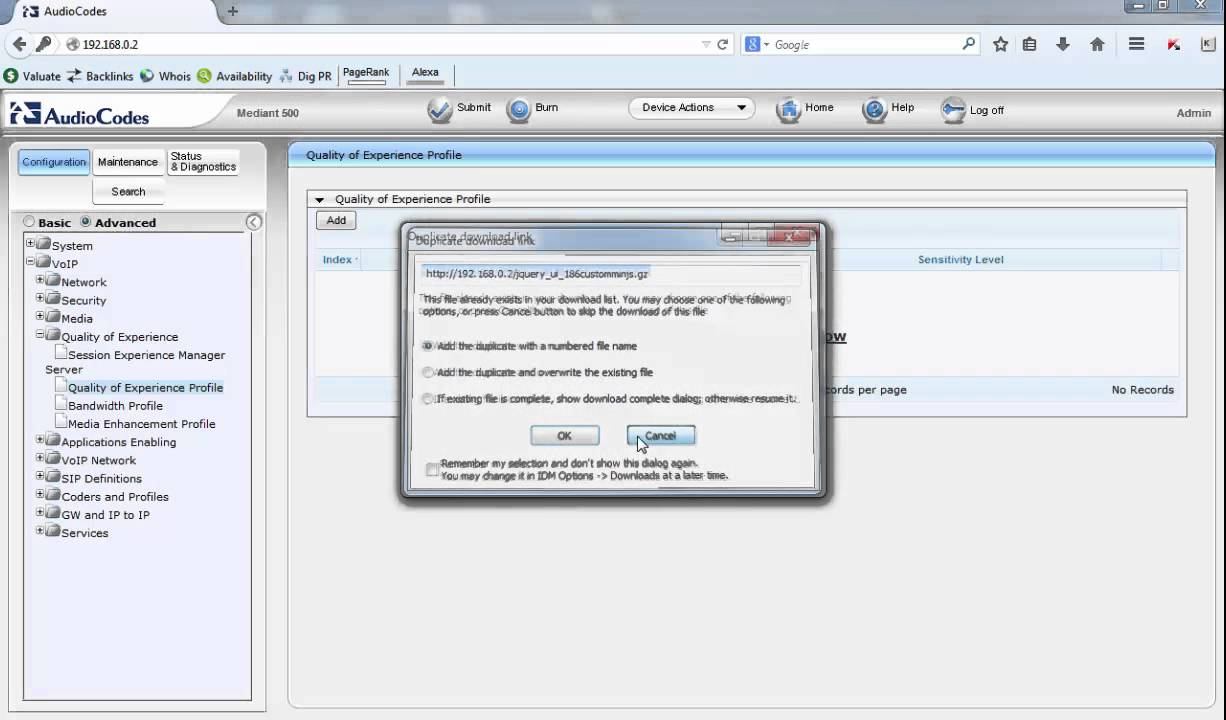This screenshot has width=1226, height=720.
Task: Click the AudioCodes logo
Action: [x=80, y=113]
